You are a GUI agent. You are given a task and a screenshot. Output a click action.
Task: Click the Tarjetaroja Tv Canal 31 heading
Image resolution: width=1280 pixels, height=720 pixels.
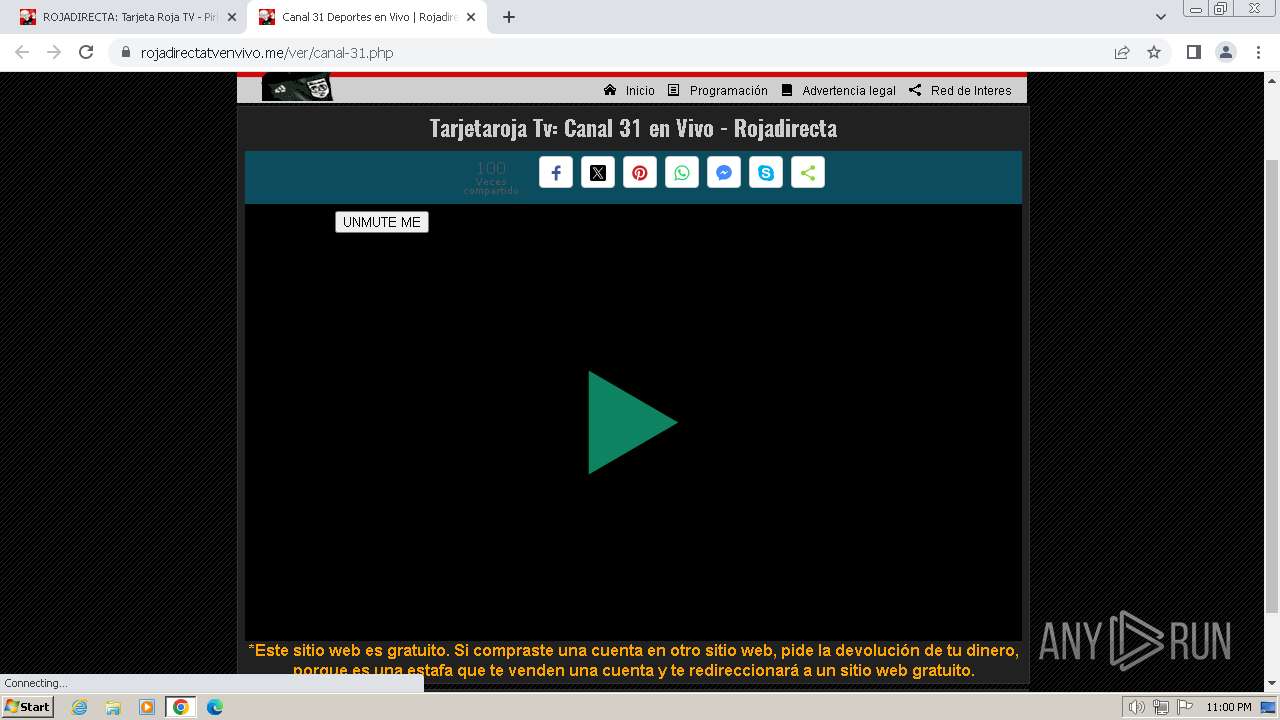point(633,128)
